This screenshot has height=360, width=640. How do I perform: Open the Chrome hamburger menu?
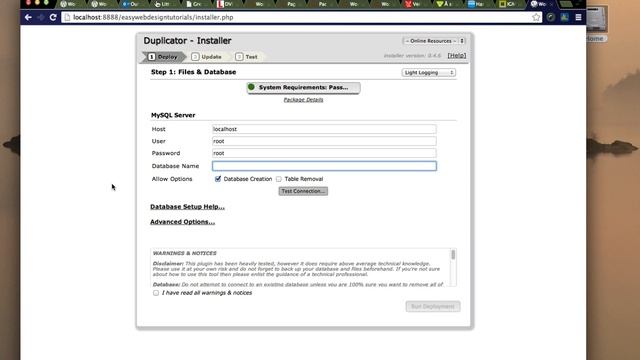pyautogui.click(x=578, y=18)
